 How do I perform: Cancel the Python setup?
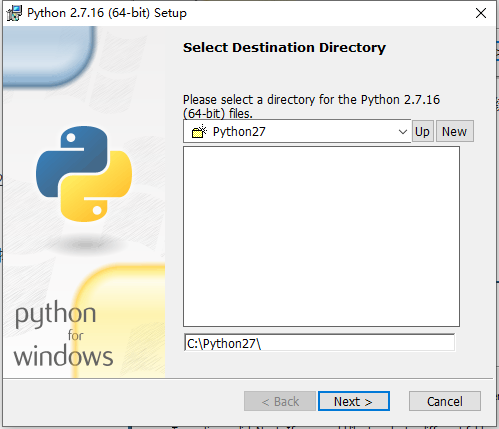445,401
